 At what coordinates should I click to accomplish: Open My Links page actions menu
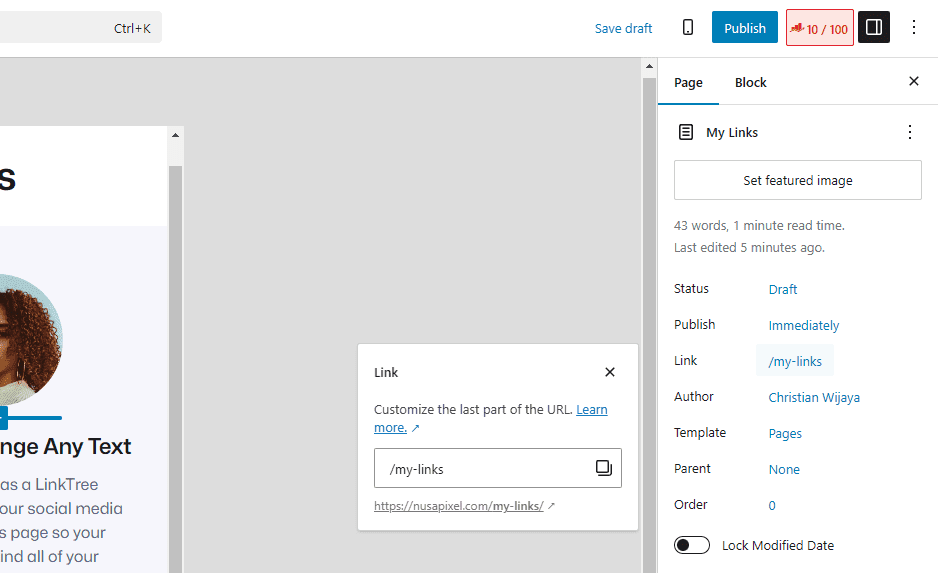909,132
